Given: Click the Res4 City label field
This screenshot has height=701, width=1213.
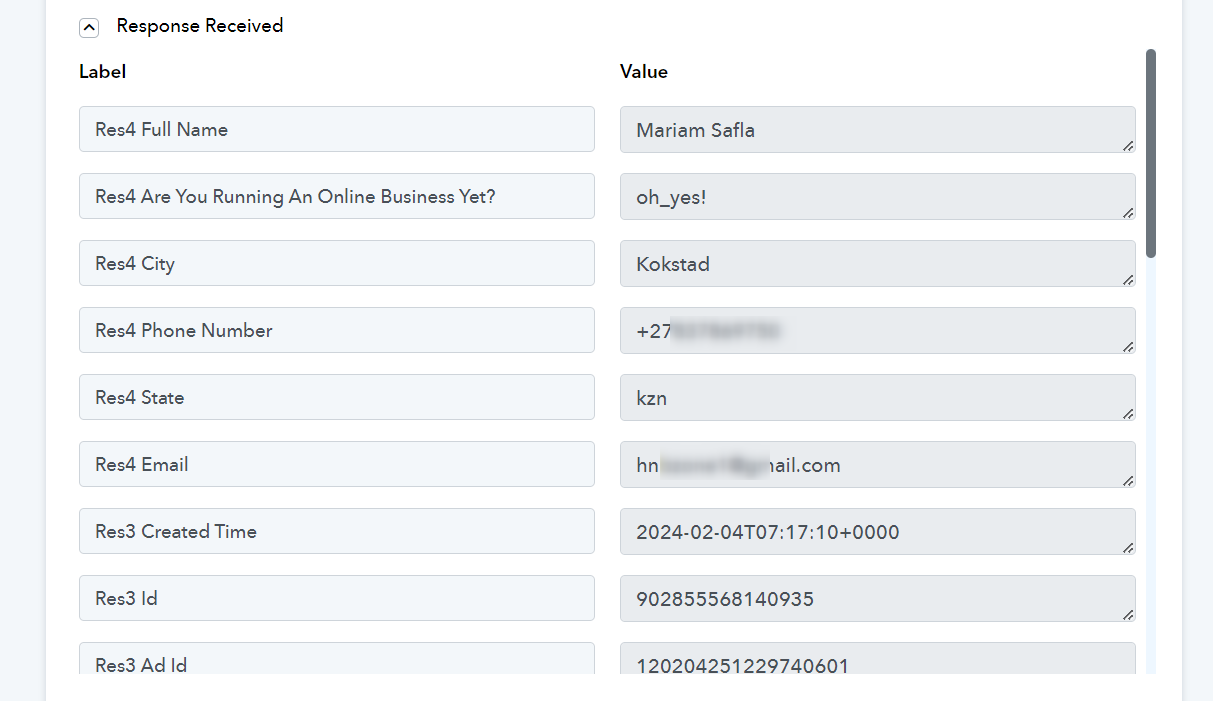Looking at the screenshot, I should point(337,263).
